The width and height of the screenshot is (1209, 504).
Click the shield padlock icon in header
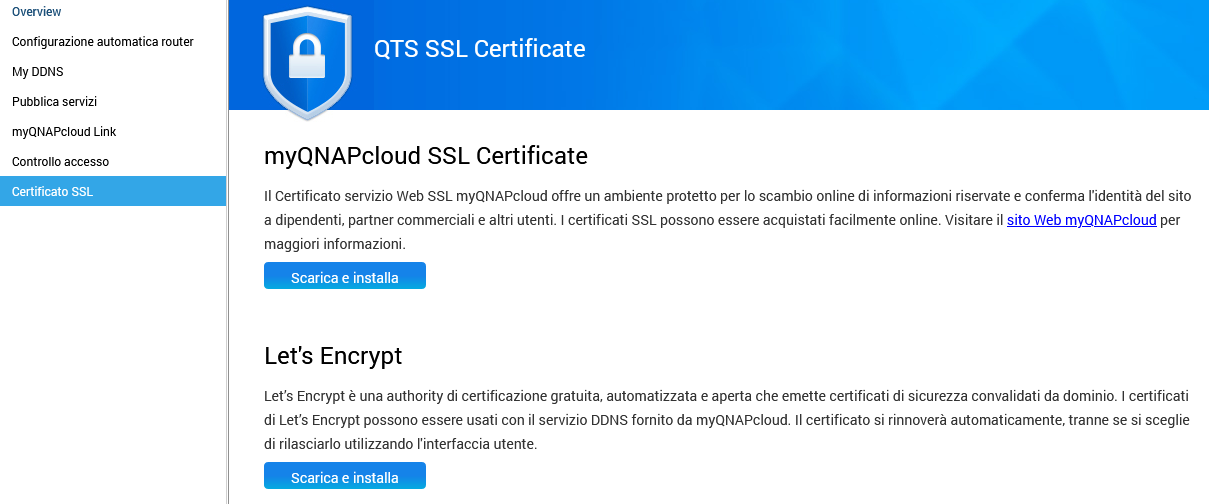[x=307, y=60]
